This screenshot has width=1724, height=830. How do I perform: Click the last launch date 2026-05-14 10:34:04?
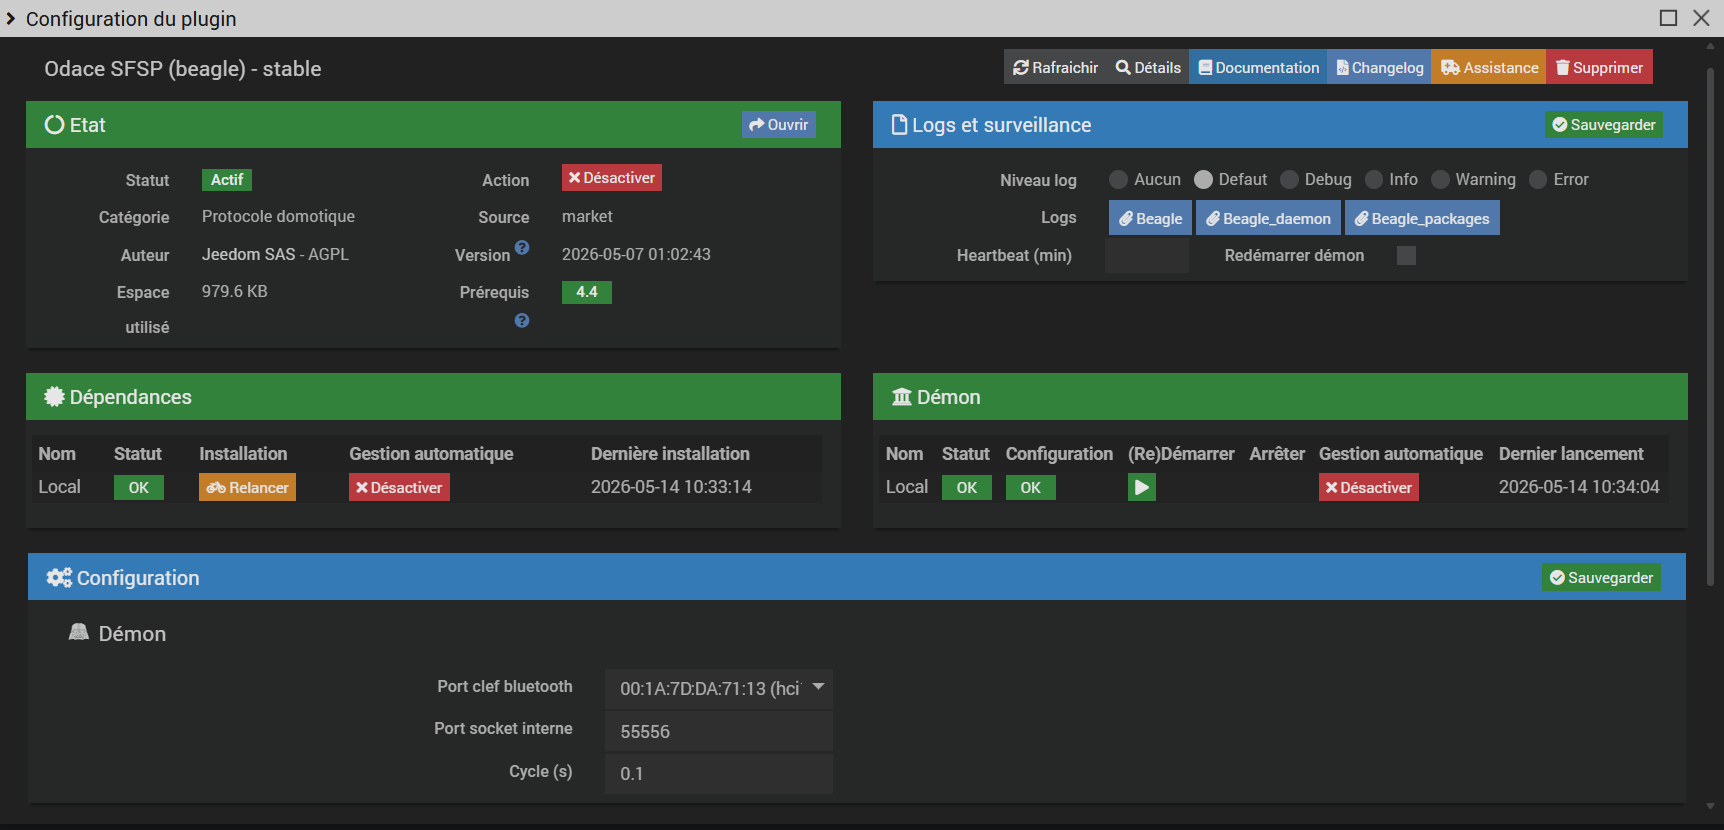pyautogui.click(x=1579, y=487)
